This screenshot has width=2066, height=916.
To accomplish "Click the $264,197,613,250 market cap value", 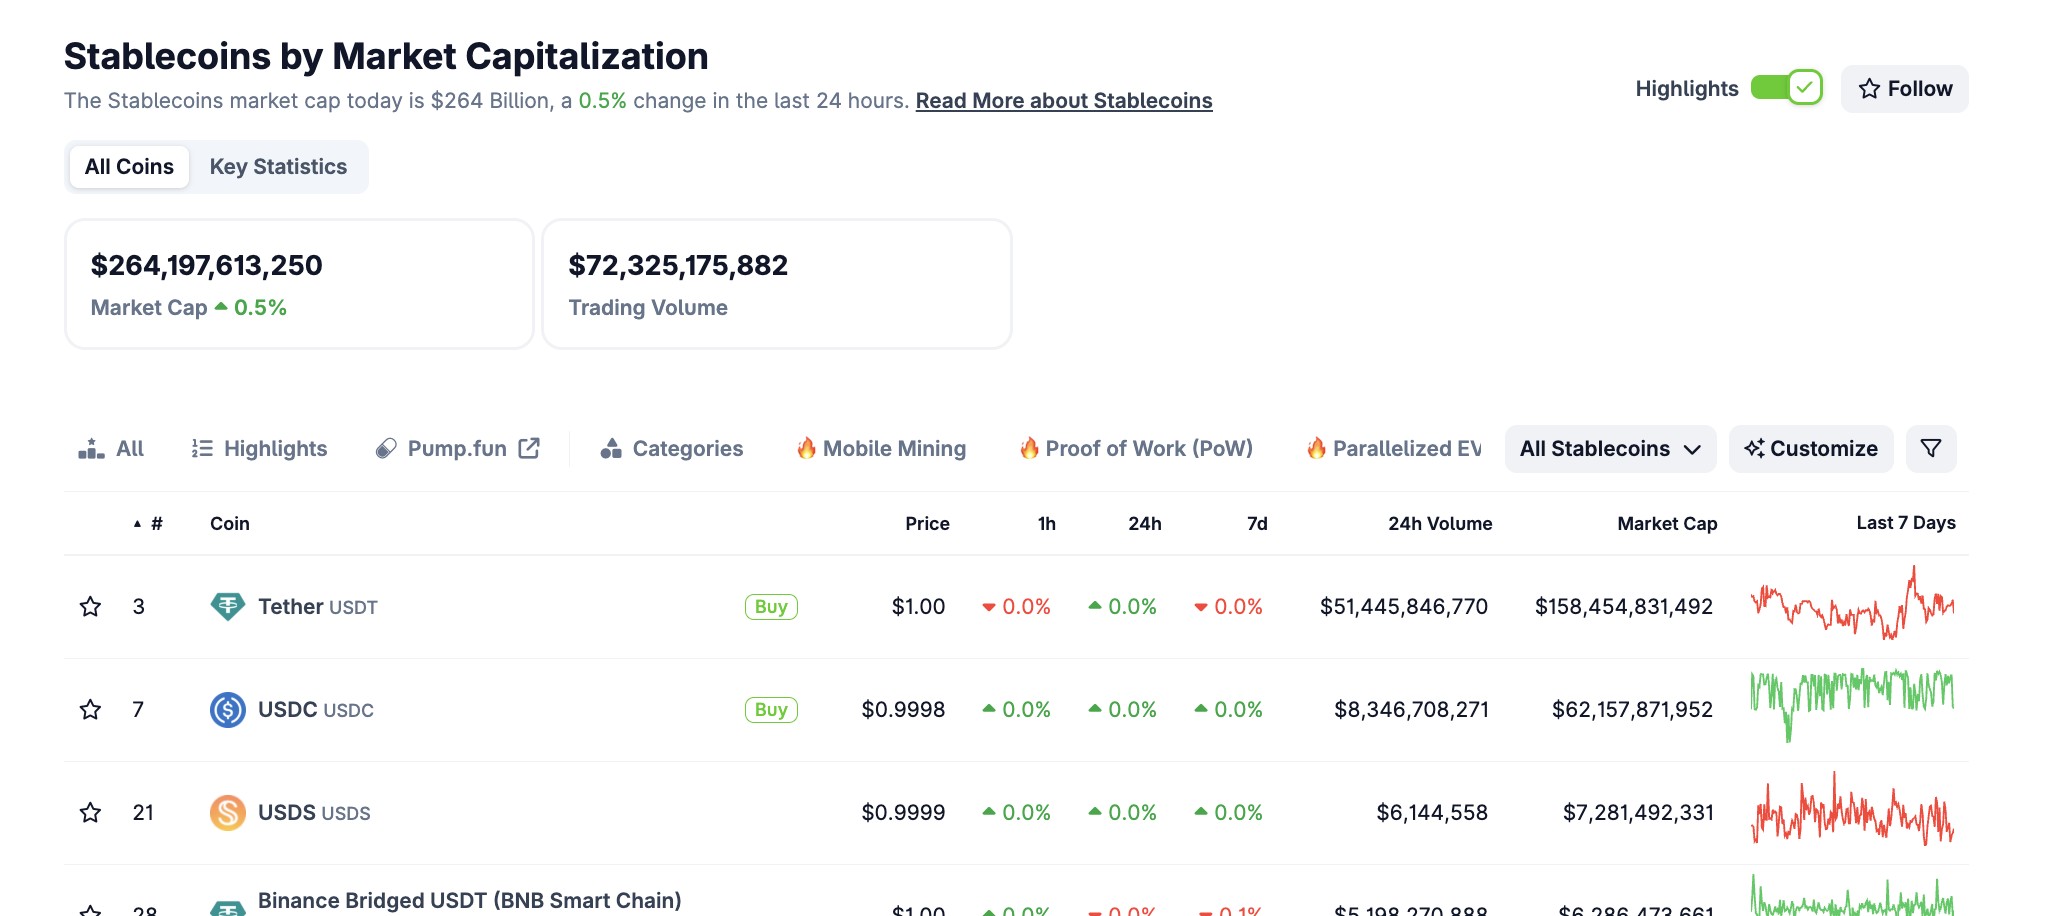I will pos(206,265).
